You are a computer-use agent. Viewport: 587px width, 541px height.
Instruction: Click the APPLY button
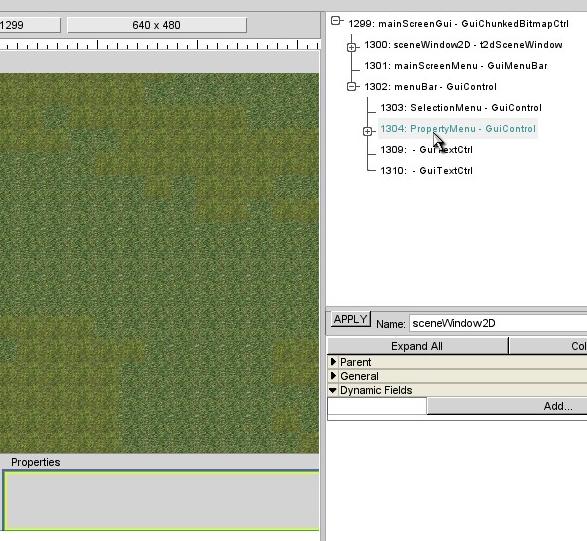pos(351,319)
